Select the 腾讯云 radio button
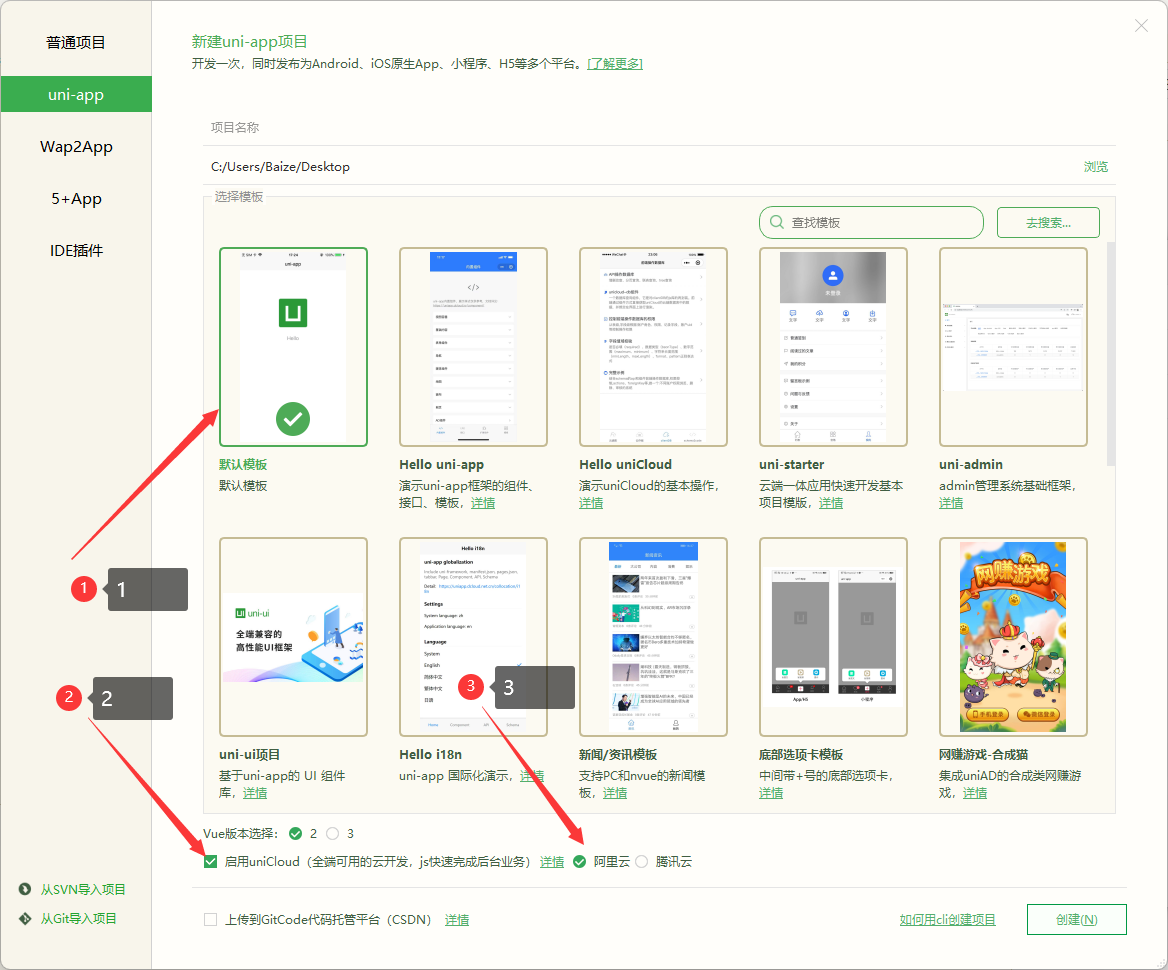 tap(642, 862)
